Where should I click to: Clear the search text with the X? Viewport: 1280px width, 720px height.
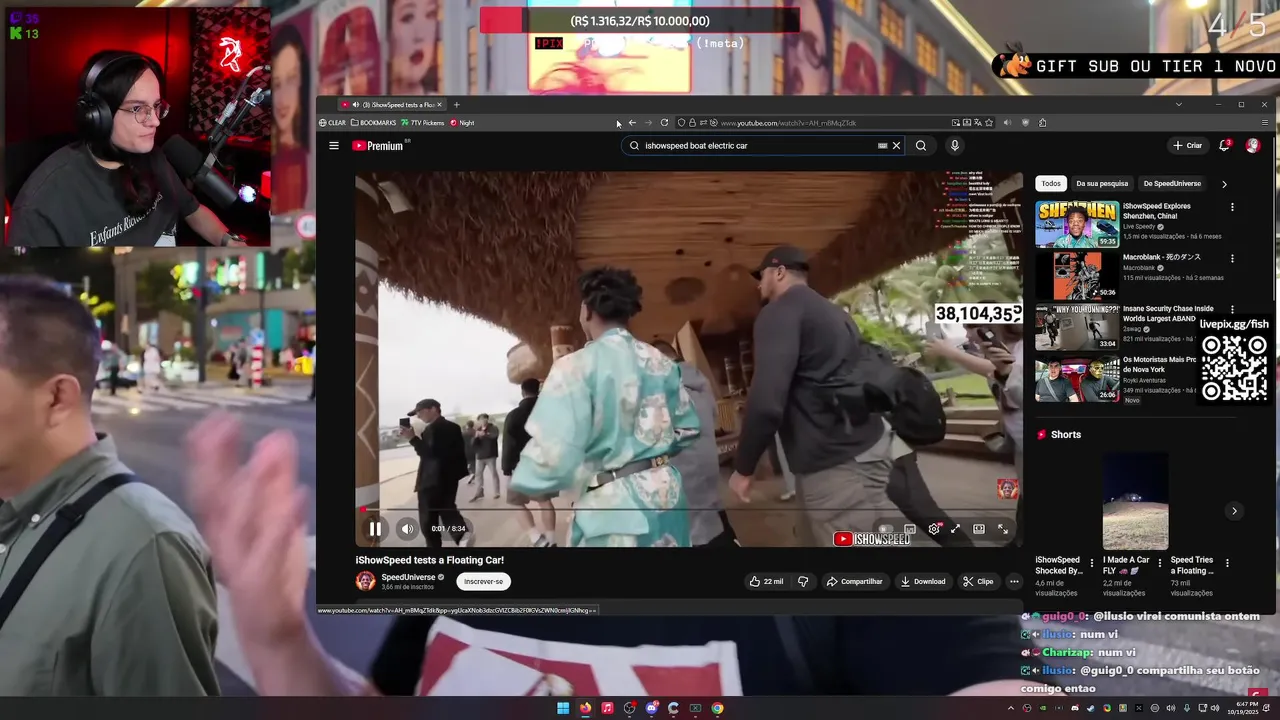896,146
